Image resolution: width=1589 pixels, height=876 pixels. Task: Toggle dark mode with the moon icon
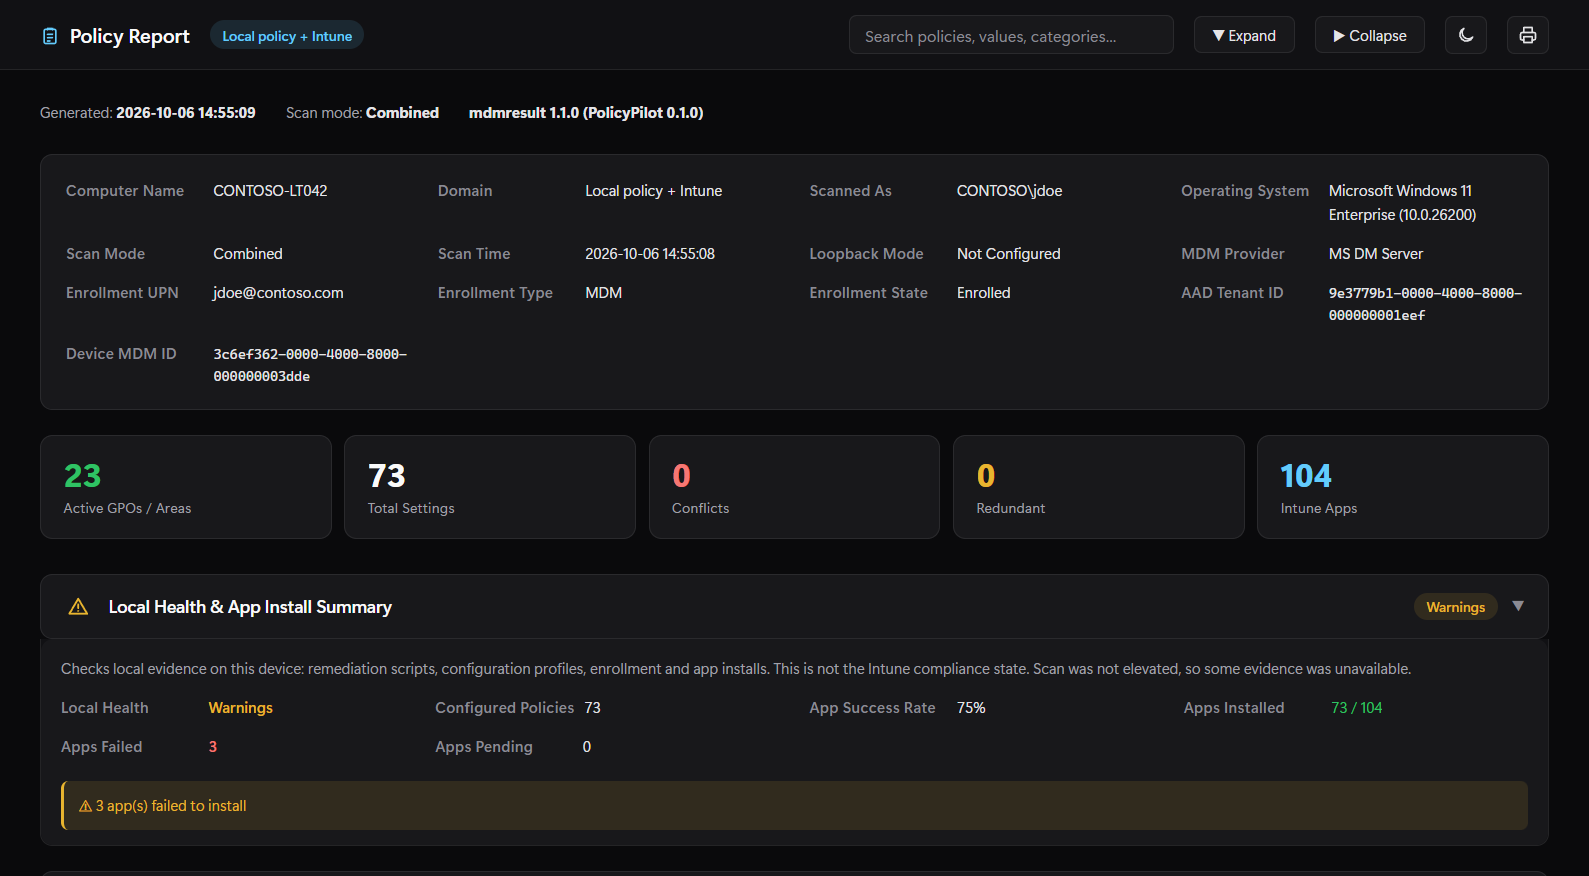tap(1466, 35)
